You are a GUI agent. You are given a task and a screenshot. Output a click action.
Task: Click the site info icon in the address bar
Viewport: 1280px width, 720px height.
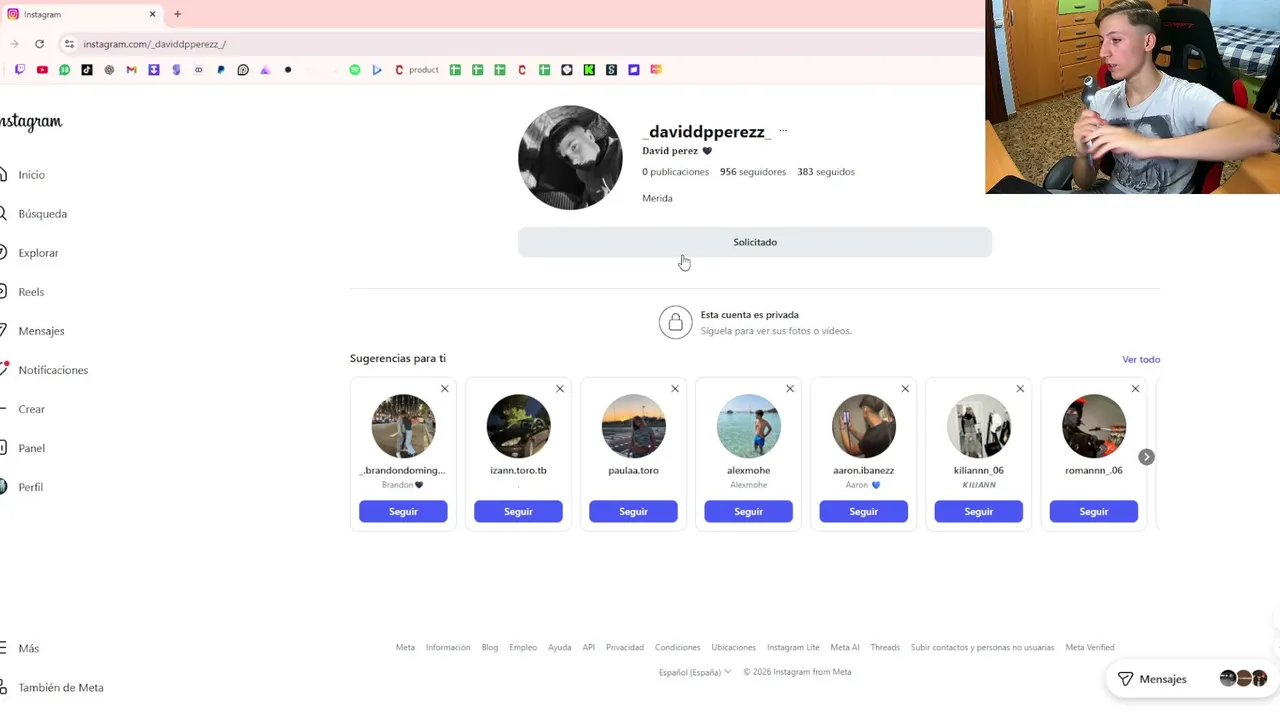tap(69, 44)
